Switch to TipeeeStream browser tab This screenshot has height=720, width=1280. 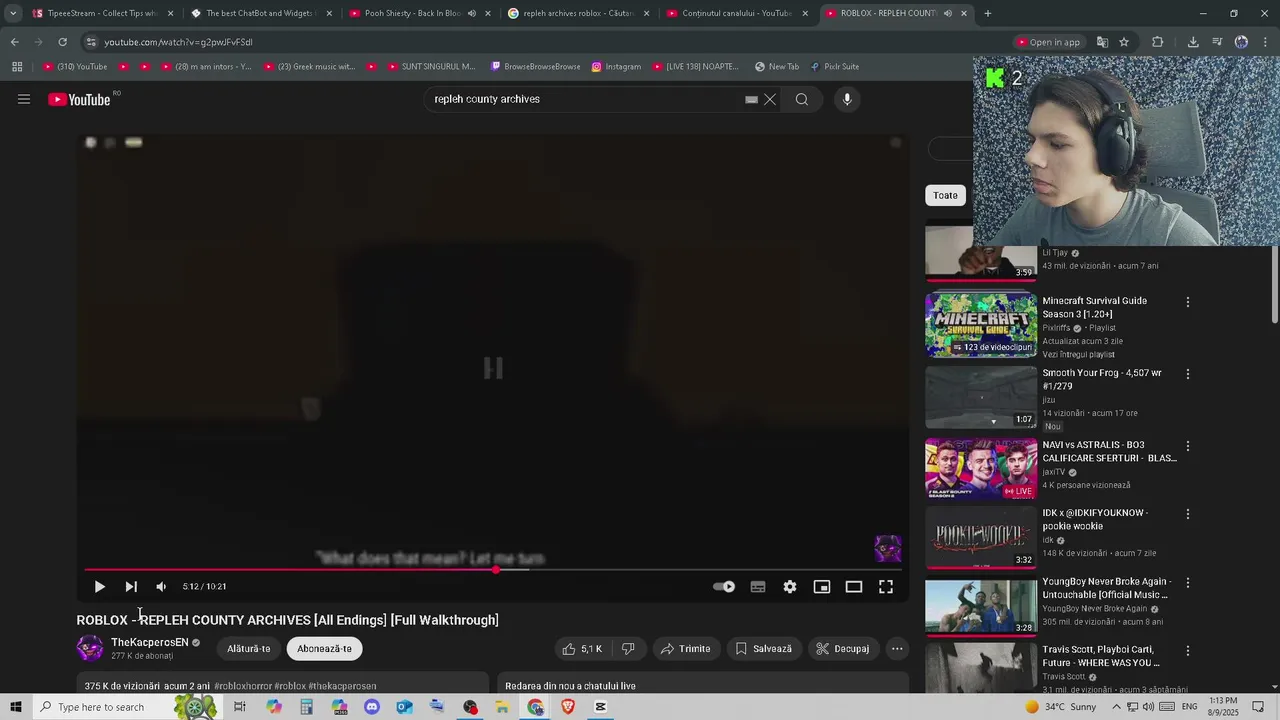[x=101, y=13]
